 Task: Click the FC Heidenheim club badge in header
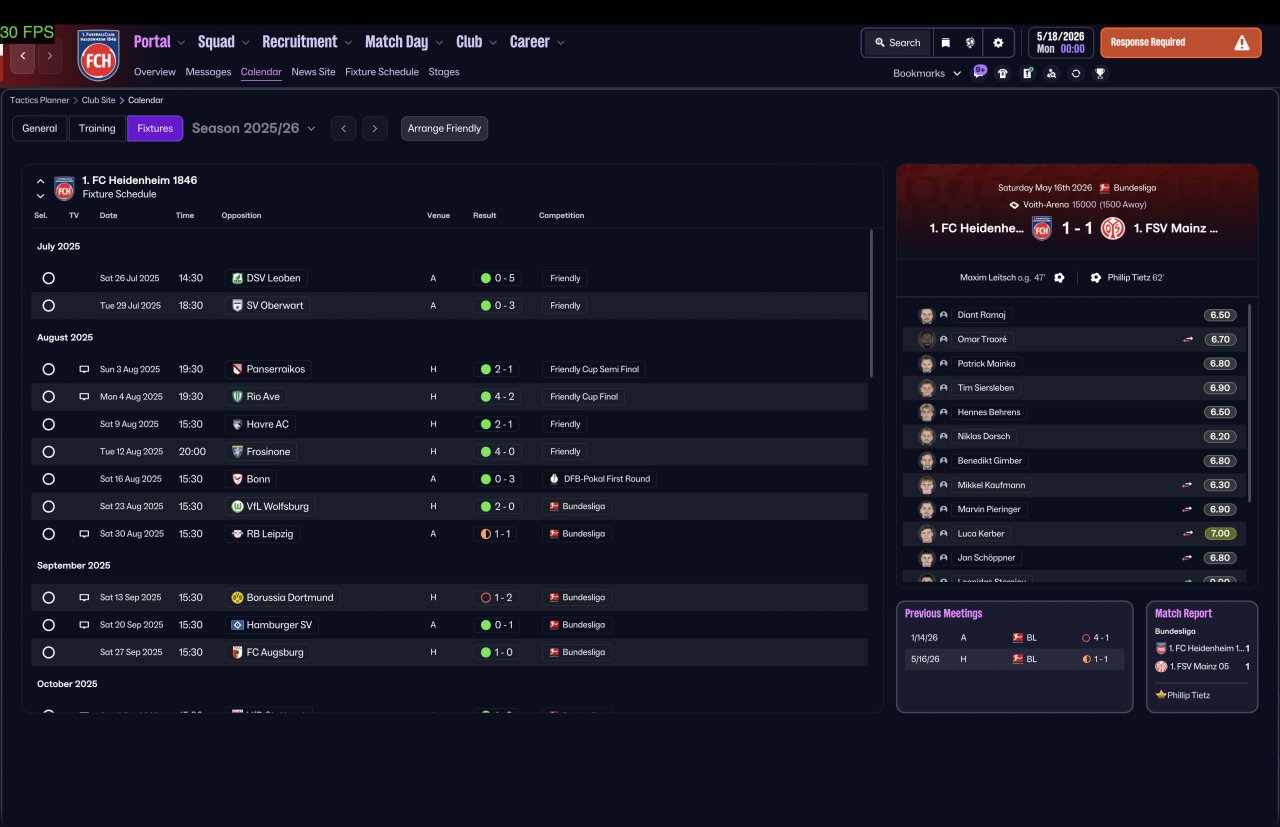coord(98,55)
